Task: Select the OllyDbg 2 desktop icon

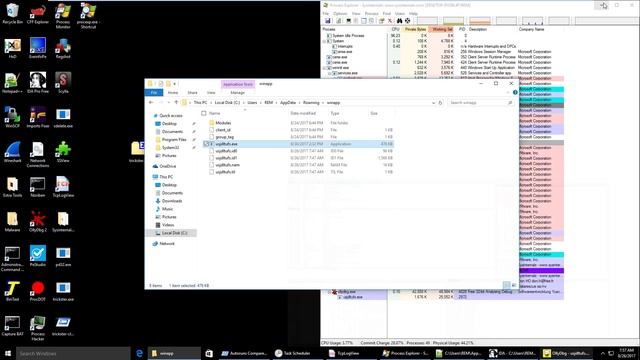Action: point(38,222)
